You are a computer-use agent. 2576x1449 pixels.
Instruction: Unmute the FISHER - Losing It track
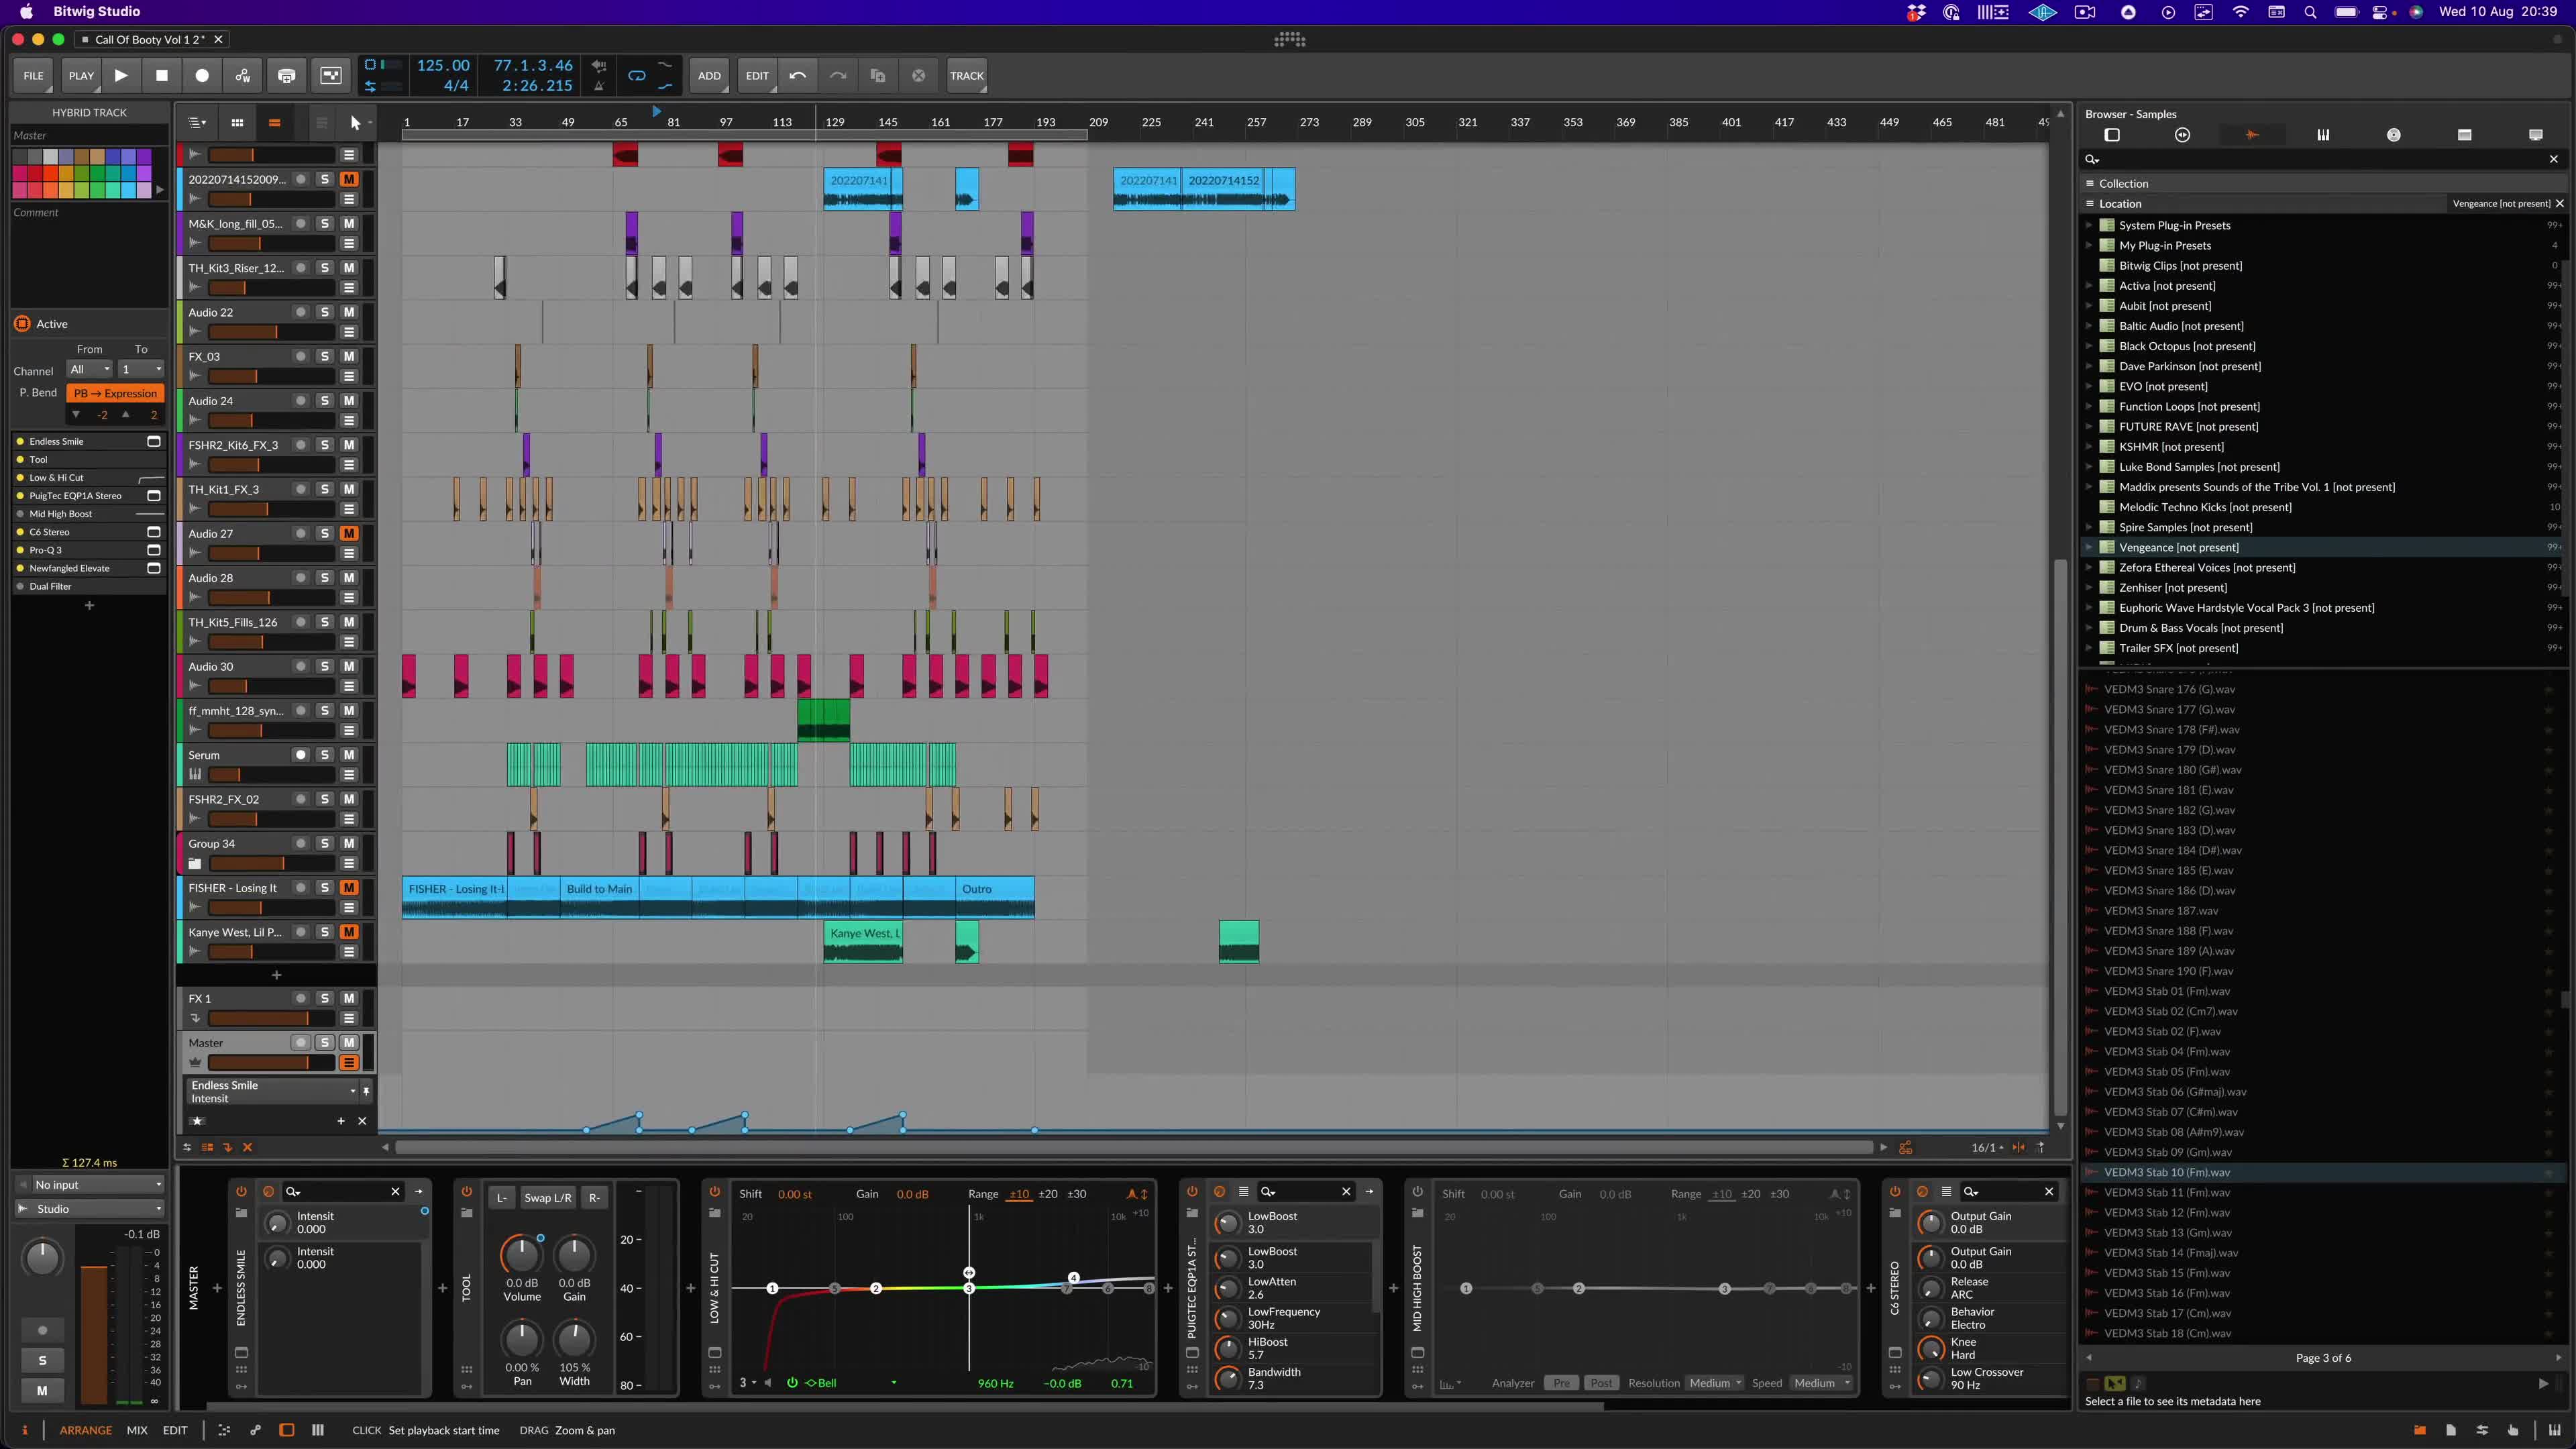349,888
